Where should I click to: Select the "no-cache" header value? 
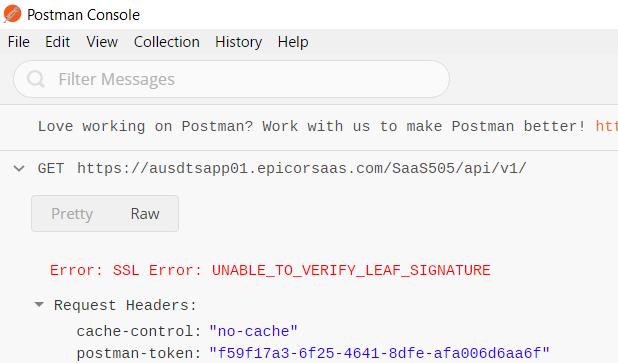(x=253, y=331)
